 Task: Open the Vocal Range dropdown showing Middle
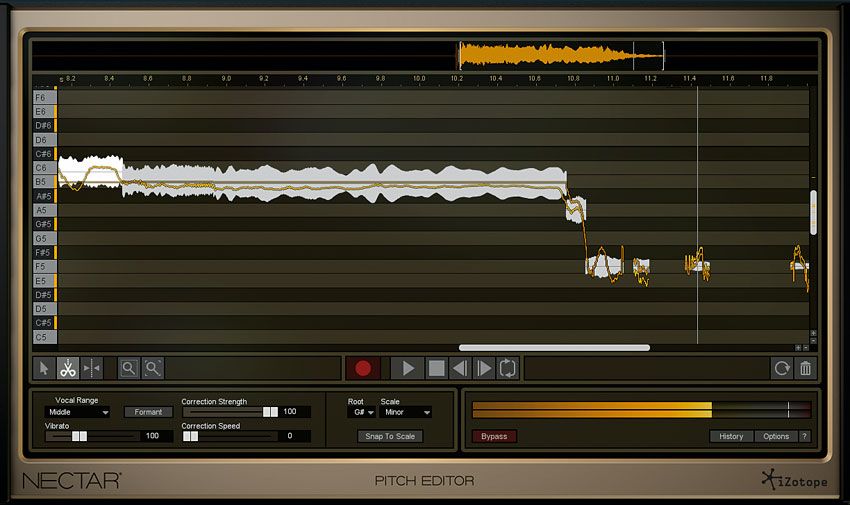78,412
